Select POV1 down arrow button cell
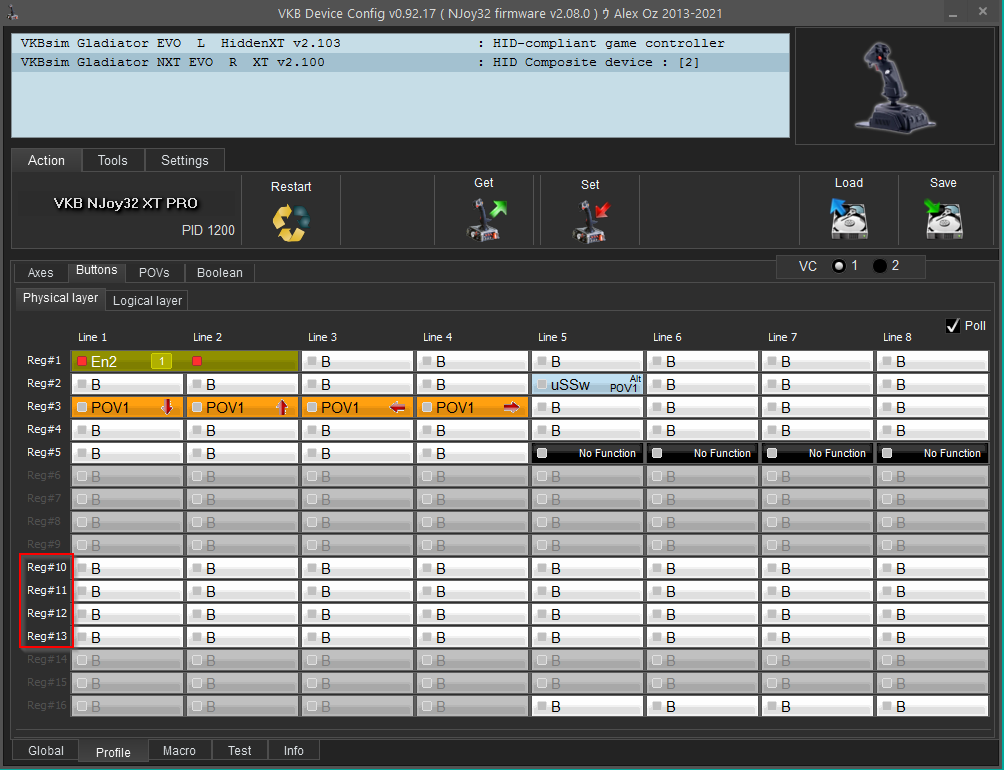Viewport: 1004px width, 770px height. tap(127, 408)
